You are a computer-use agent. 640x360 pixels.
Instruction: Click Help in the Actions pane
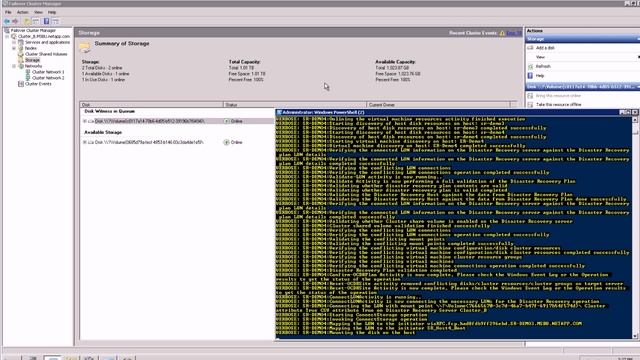click(x=540, y=76)
